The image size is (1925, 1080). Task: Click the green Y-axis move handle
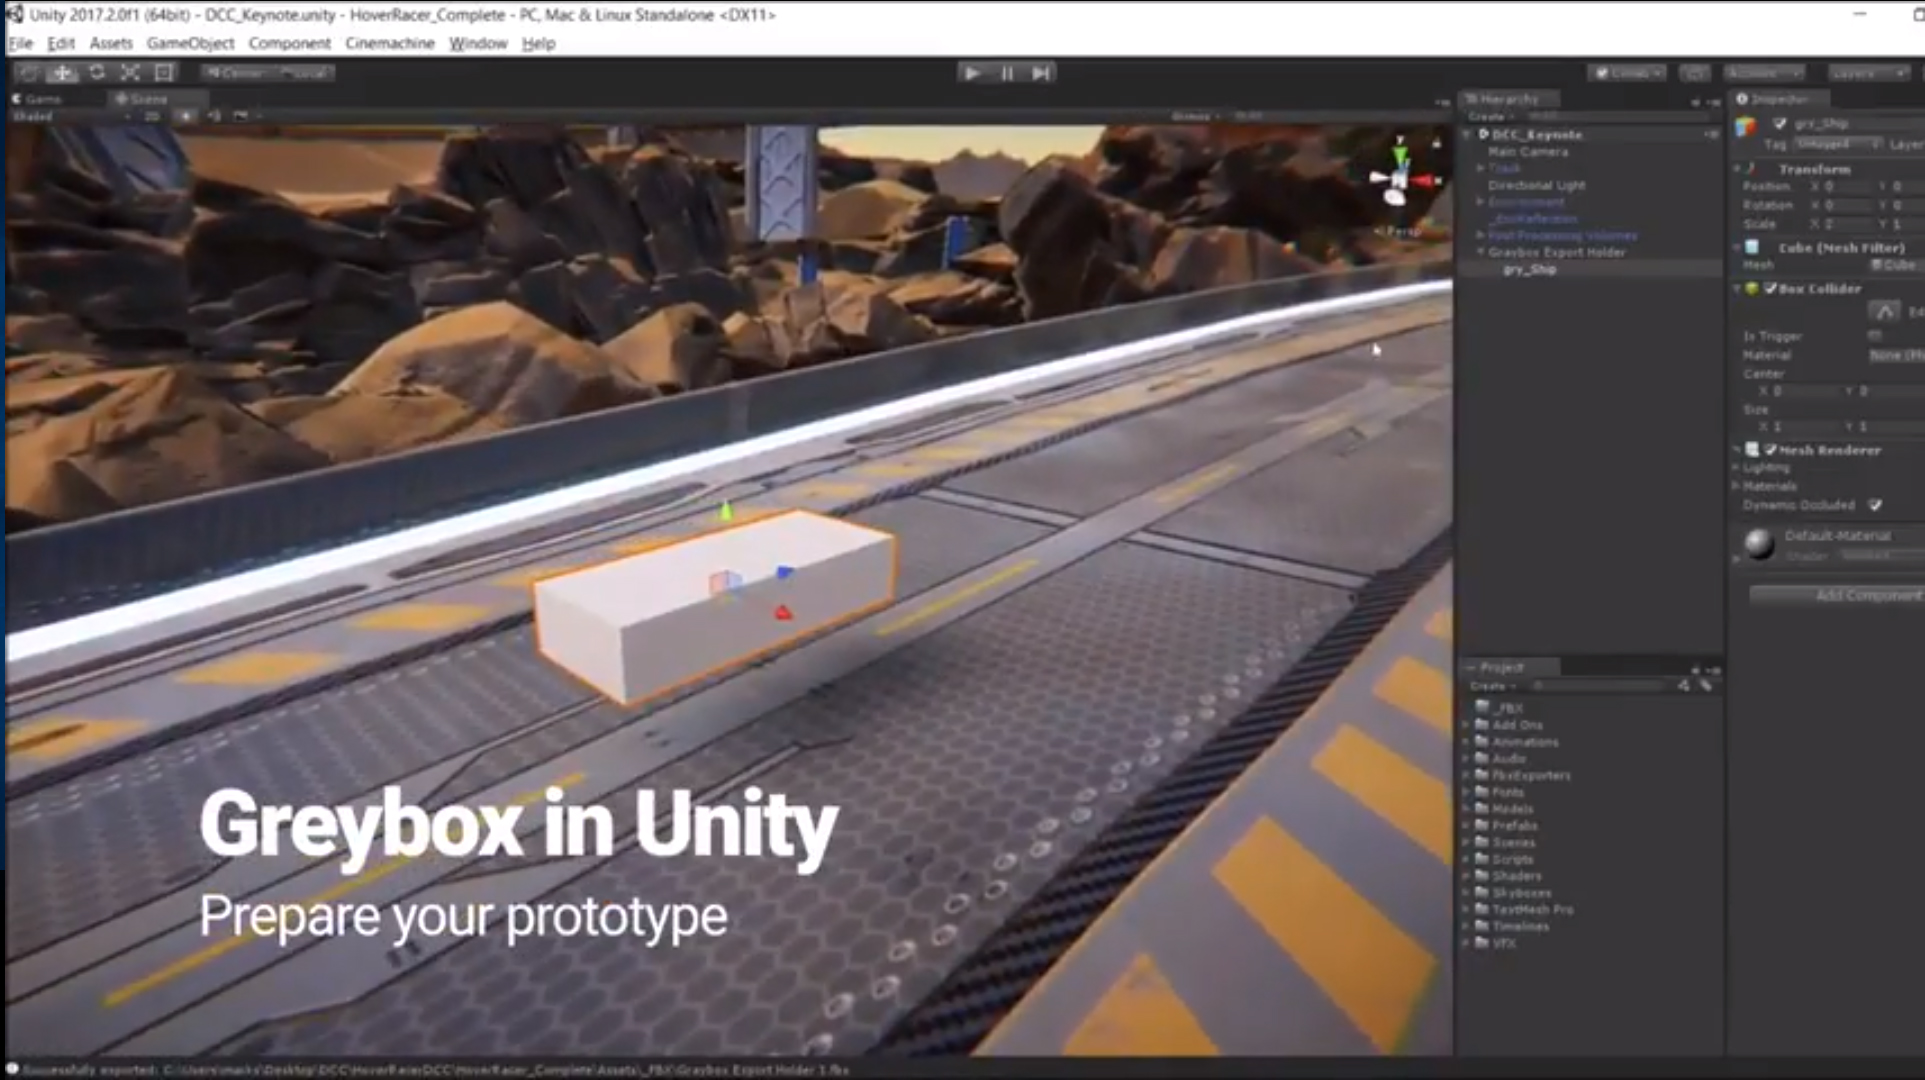pyautogui.click(x=727, y=512)
